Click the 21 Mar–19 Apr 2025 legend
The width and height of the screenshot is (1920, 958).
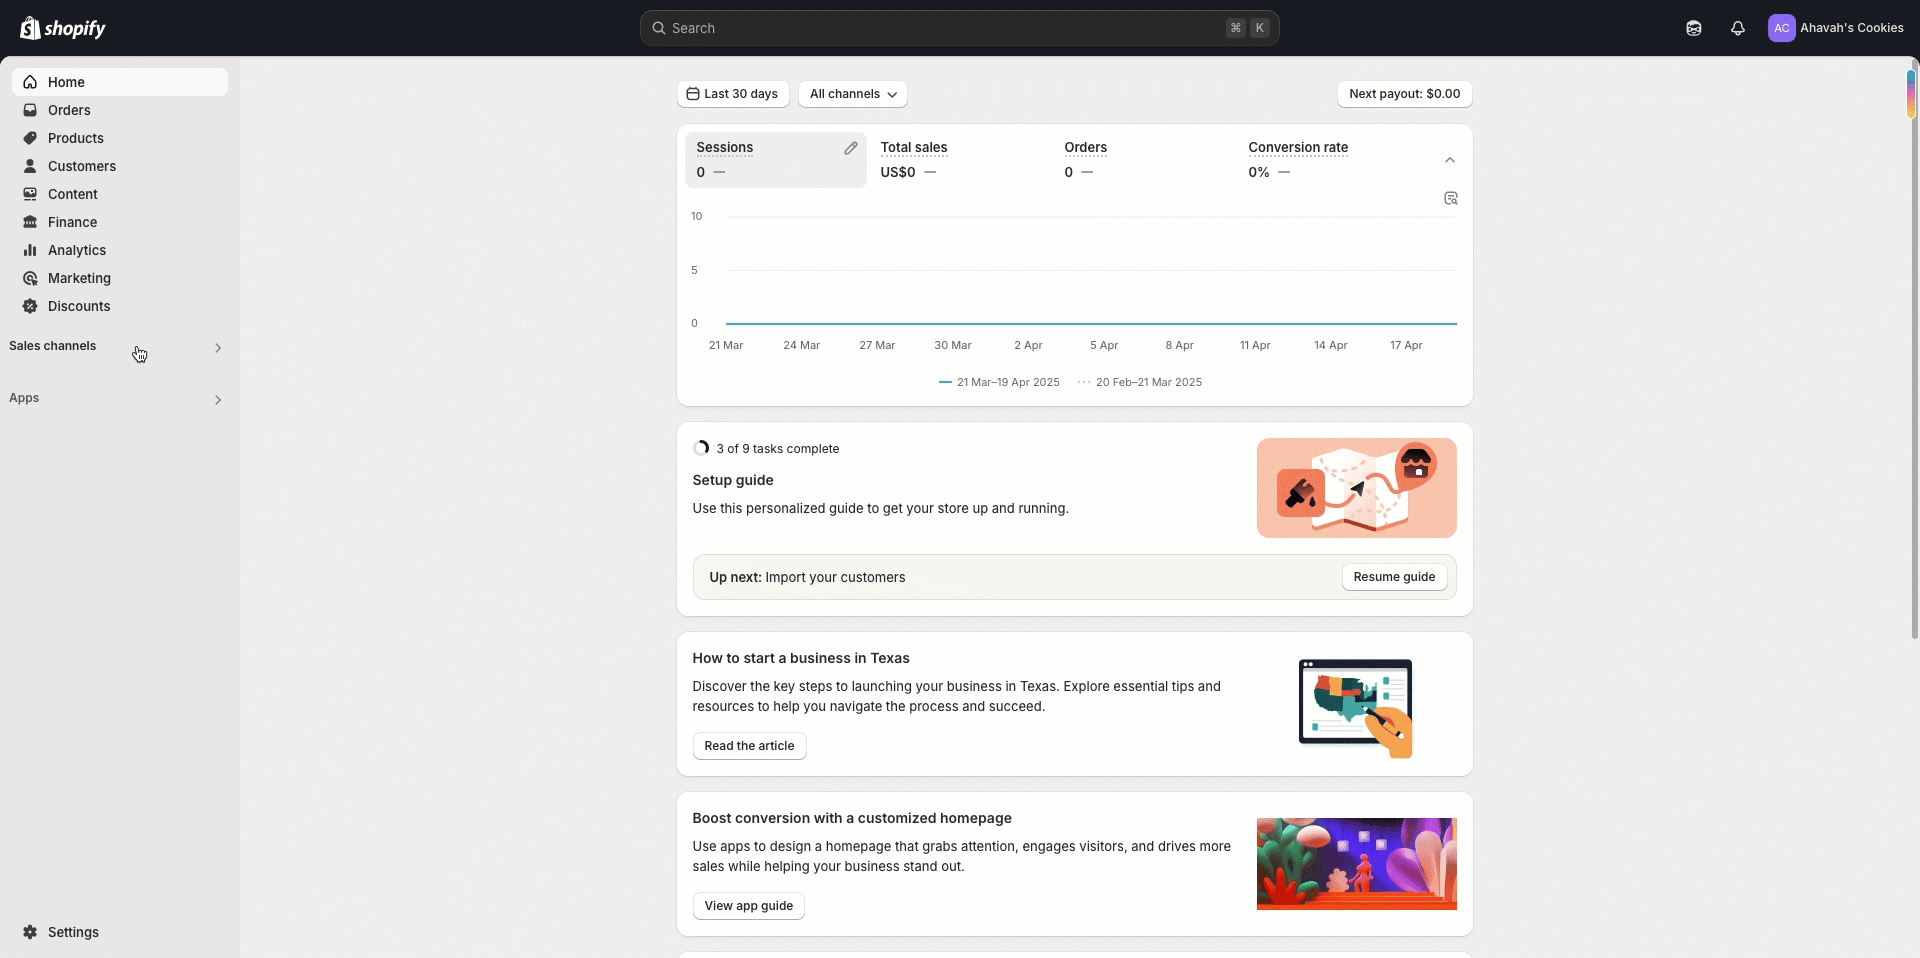click(1000, 382)
